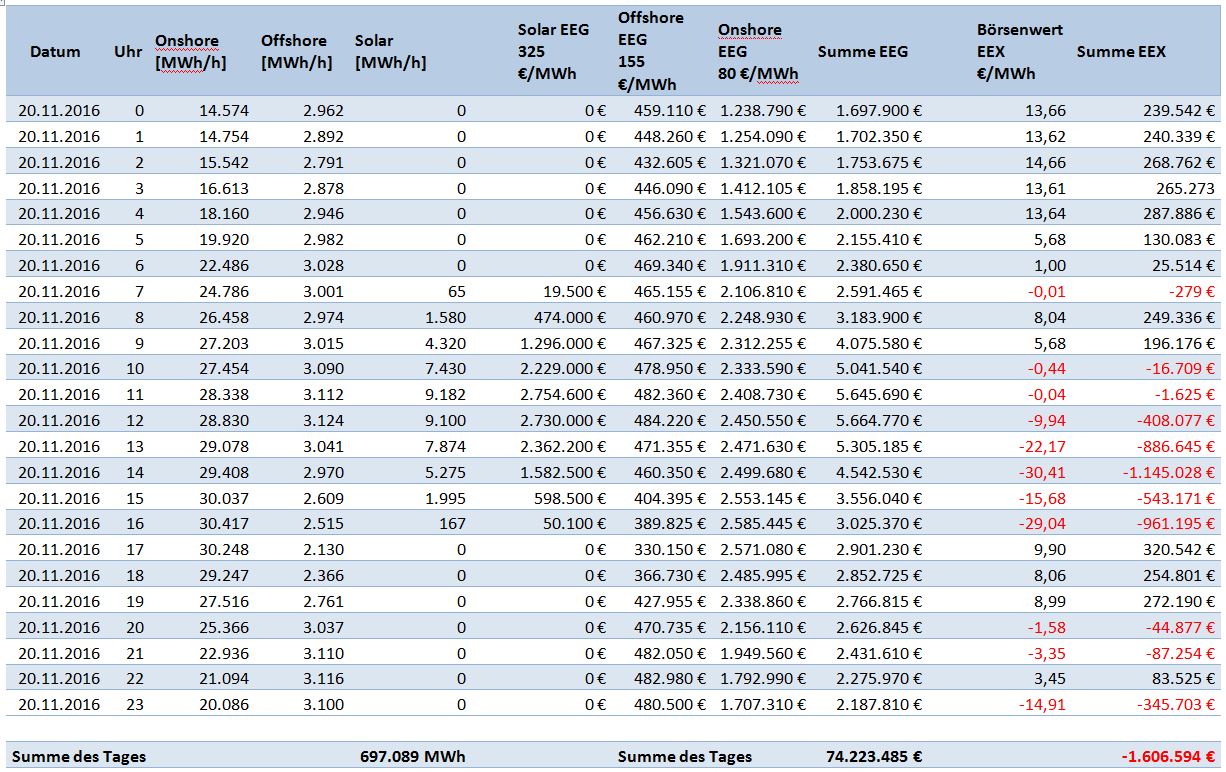1226x772 pixels.
Task: Select the Uhr column header
Action: pyautogui.click(x=129, y=51)
